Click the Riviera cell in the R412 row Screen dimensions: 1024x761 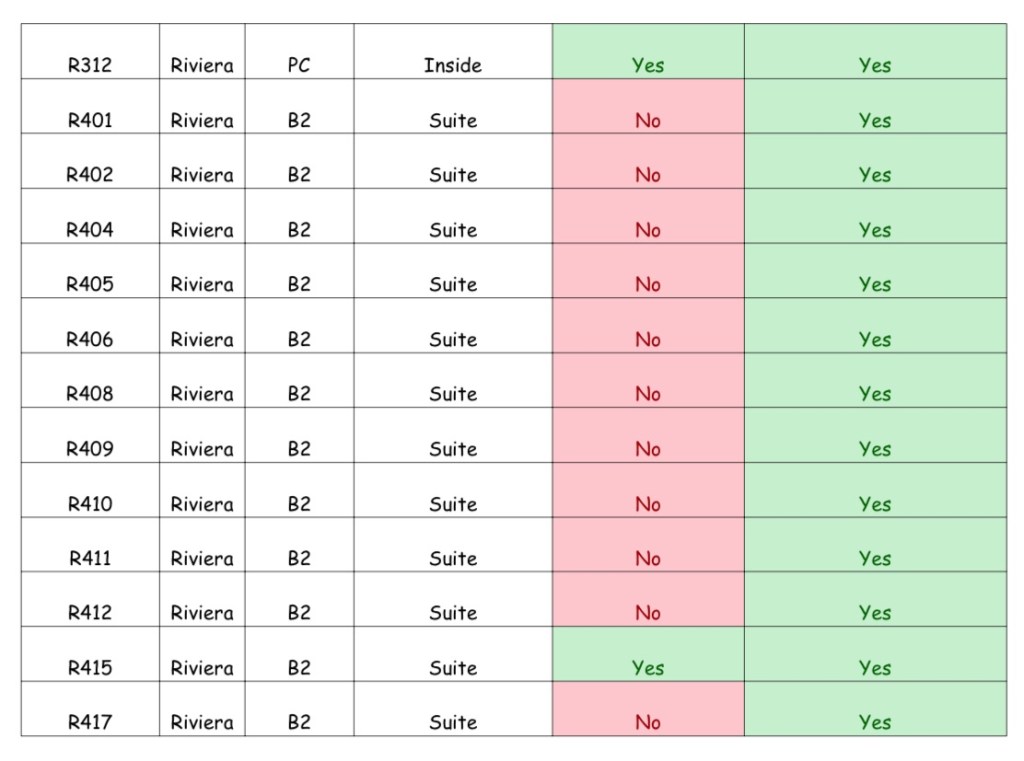point(202,613)
